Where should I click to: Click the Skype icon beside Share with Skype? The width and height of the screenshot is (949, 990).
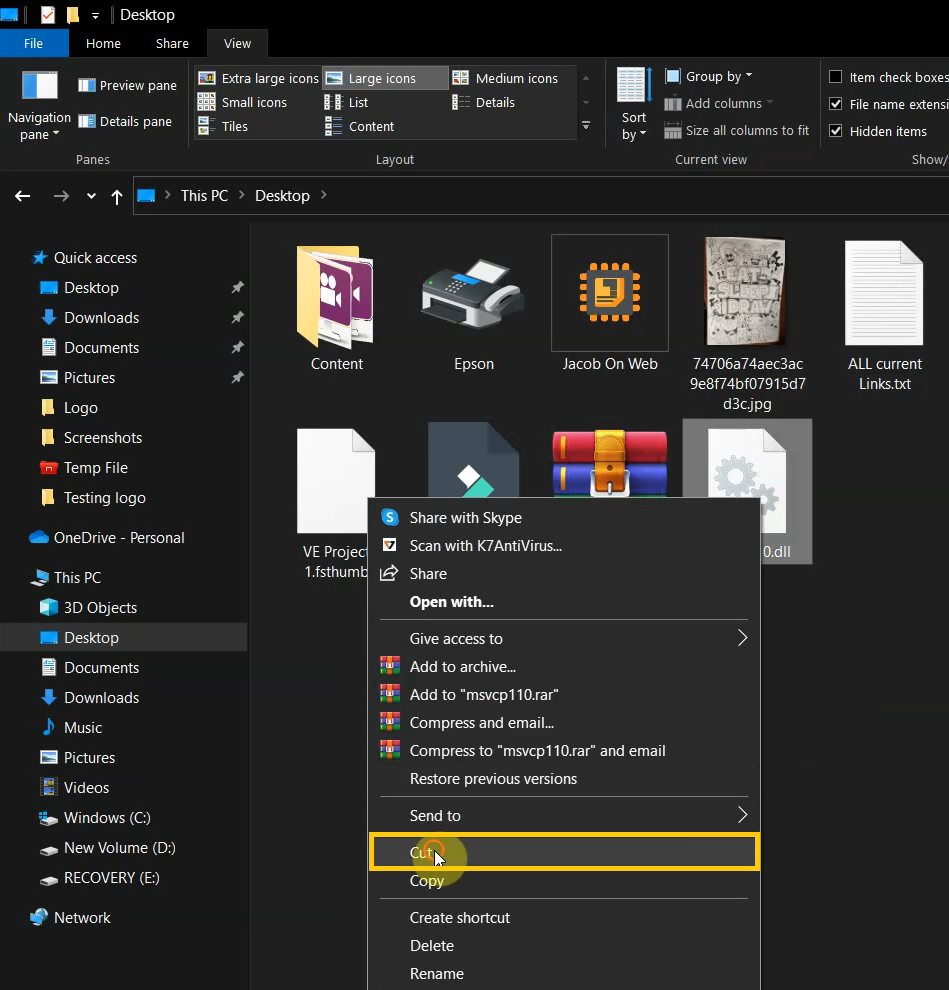click(x=390, y=517)
